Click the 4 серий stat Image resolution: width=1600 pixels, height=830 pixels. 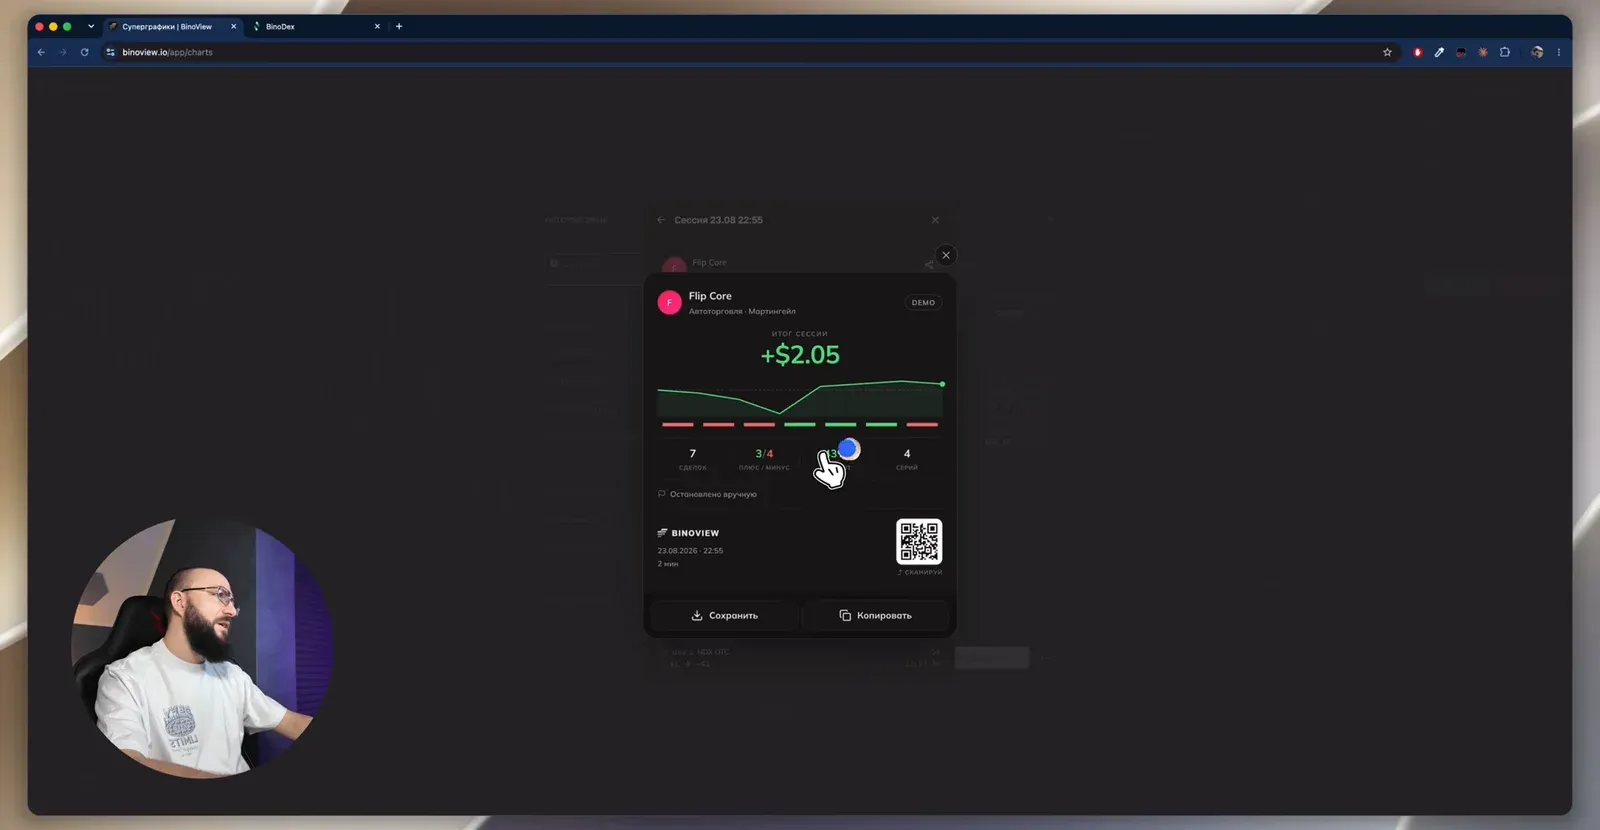[x=907, y=459]
